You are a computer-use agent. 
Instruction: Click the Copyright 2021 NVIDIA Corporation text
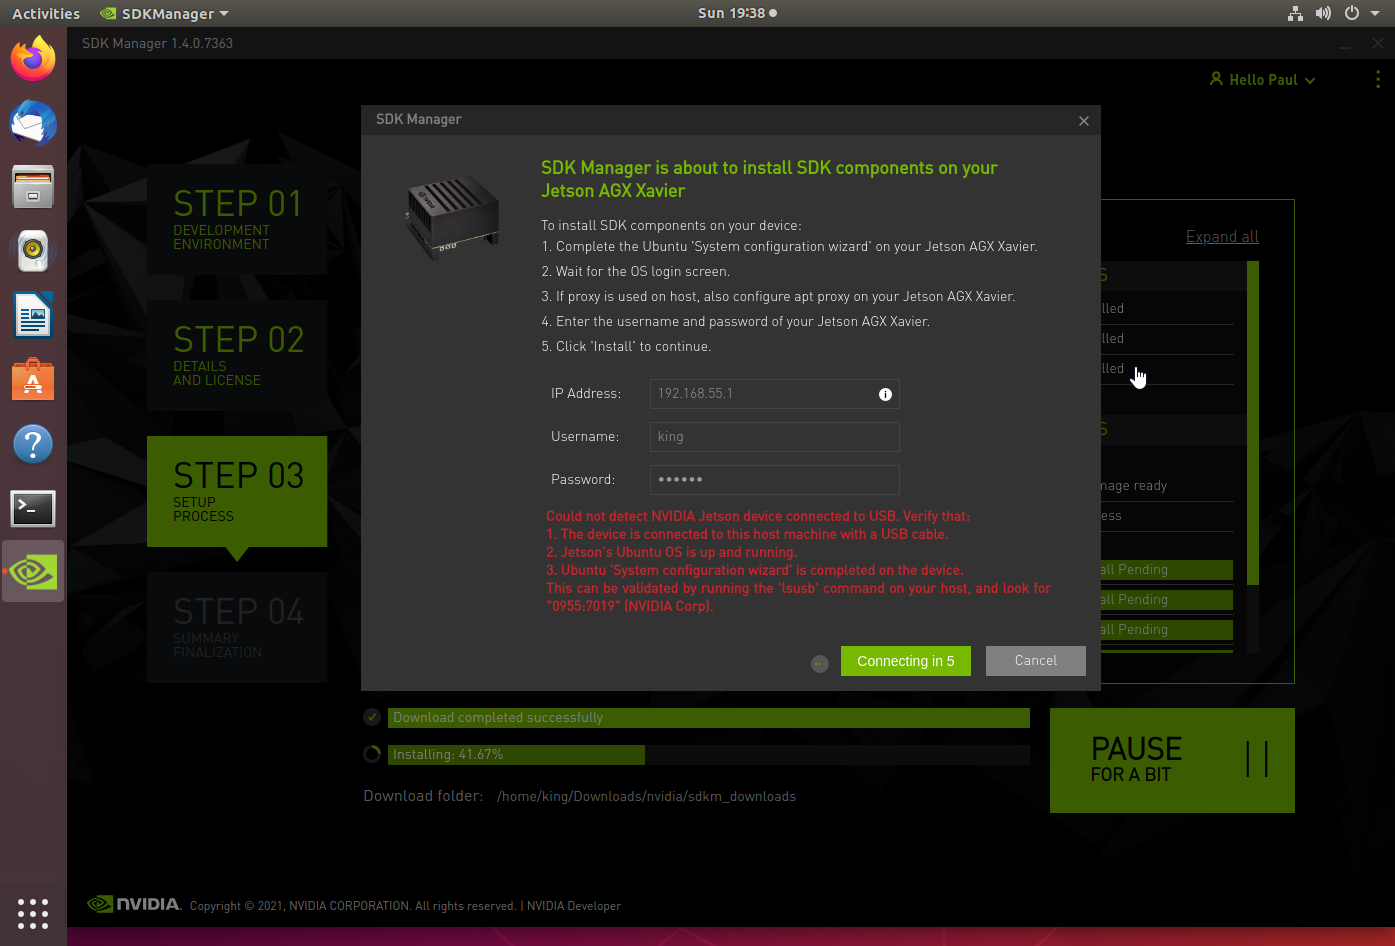(353, 906)
